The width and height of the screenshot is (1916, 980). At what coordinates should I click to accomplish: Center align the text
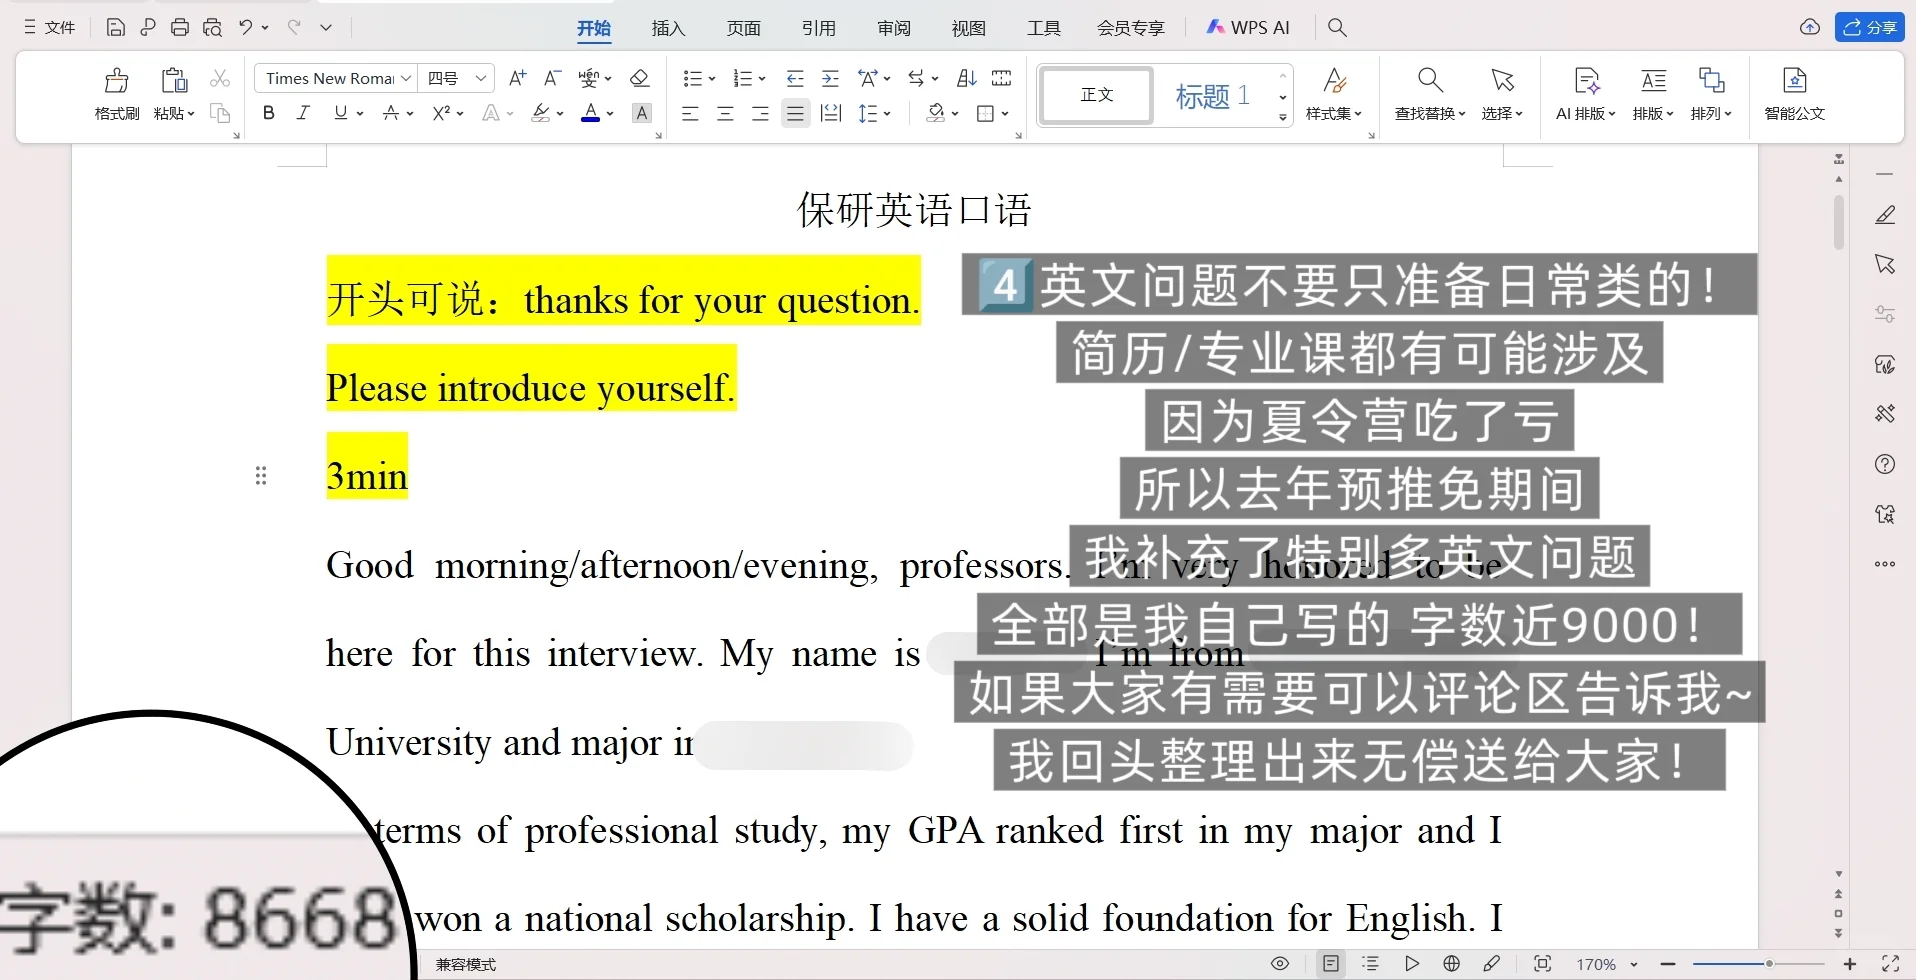click(x=725, y=113)
